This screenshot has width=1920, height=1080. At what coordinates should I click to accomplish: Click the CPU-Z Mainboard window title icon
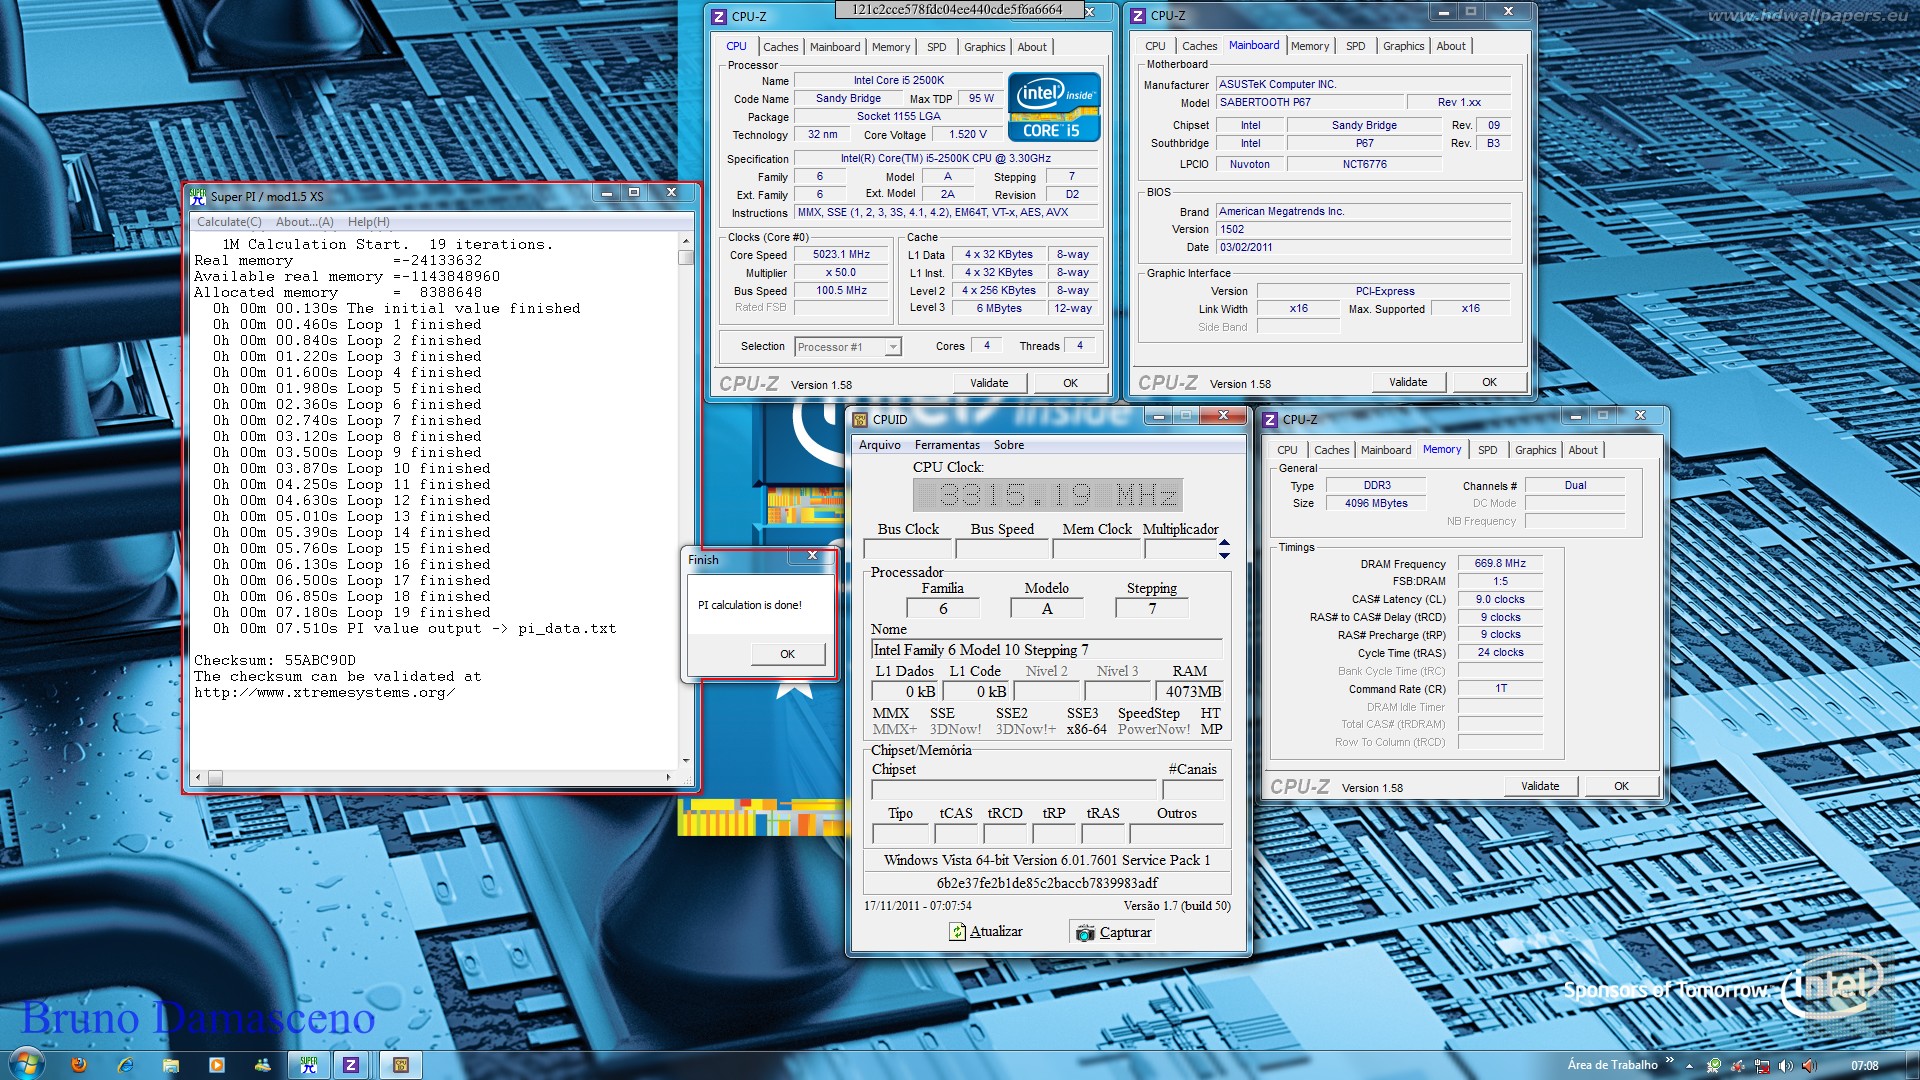(x=1138, y=16)
